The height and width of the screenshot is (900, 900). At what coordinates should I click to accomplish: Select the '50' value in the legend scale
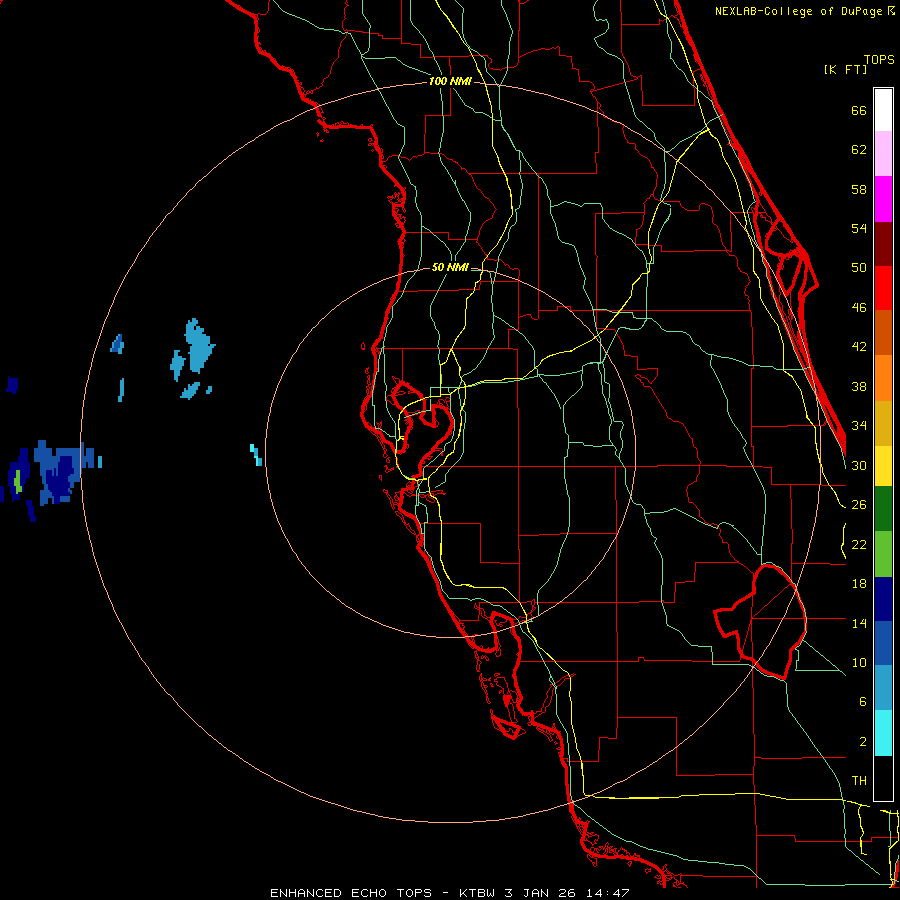click(859, 268)
